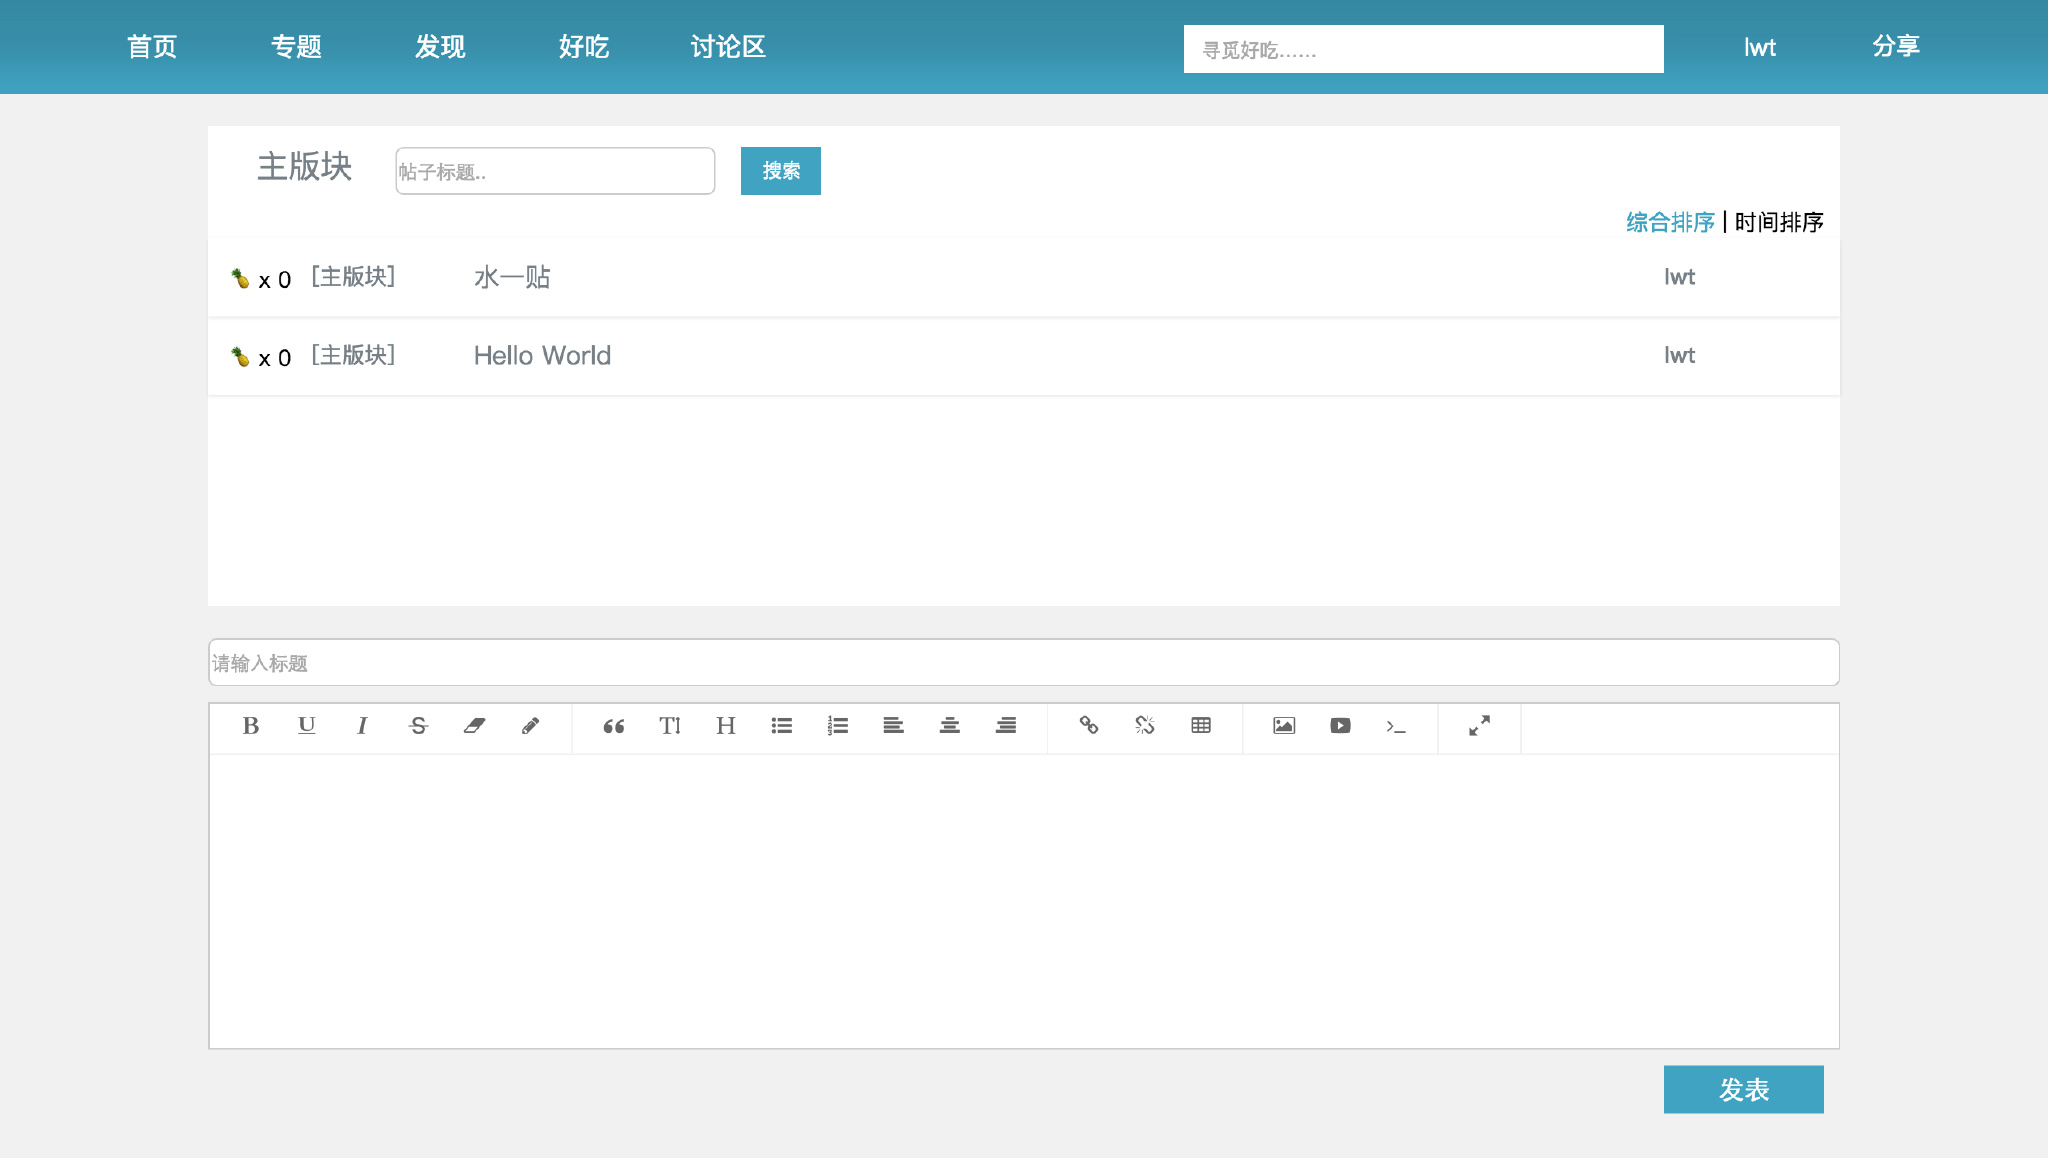Expand the editor to fullscreen
The height and width of the screenshot is (1158, 2048).
pos(1480,726)
